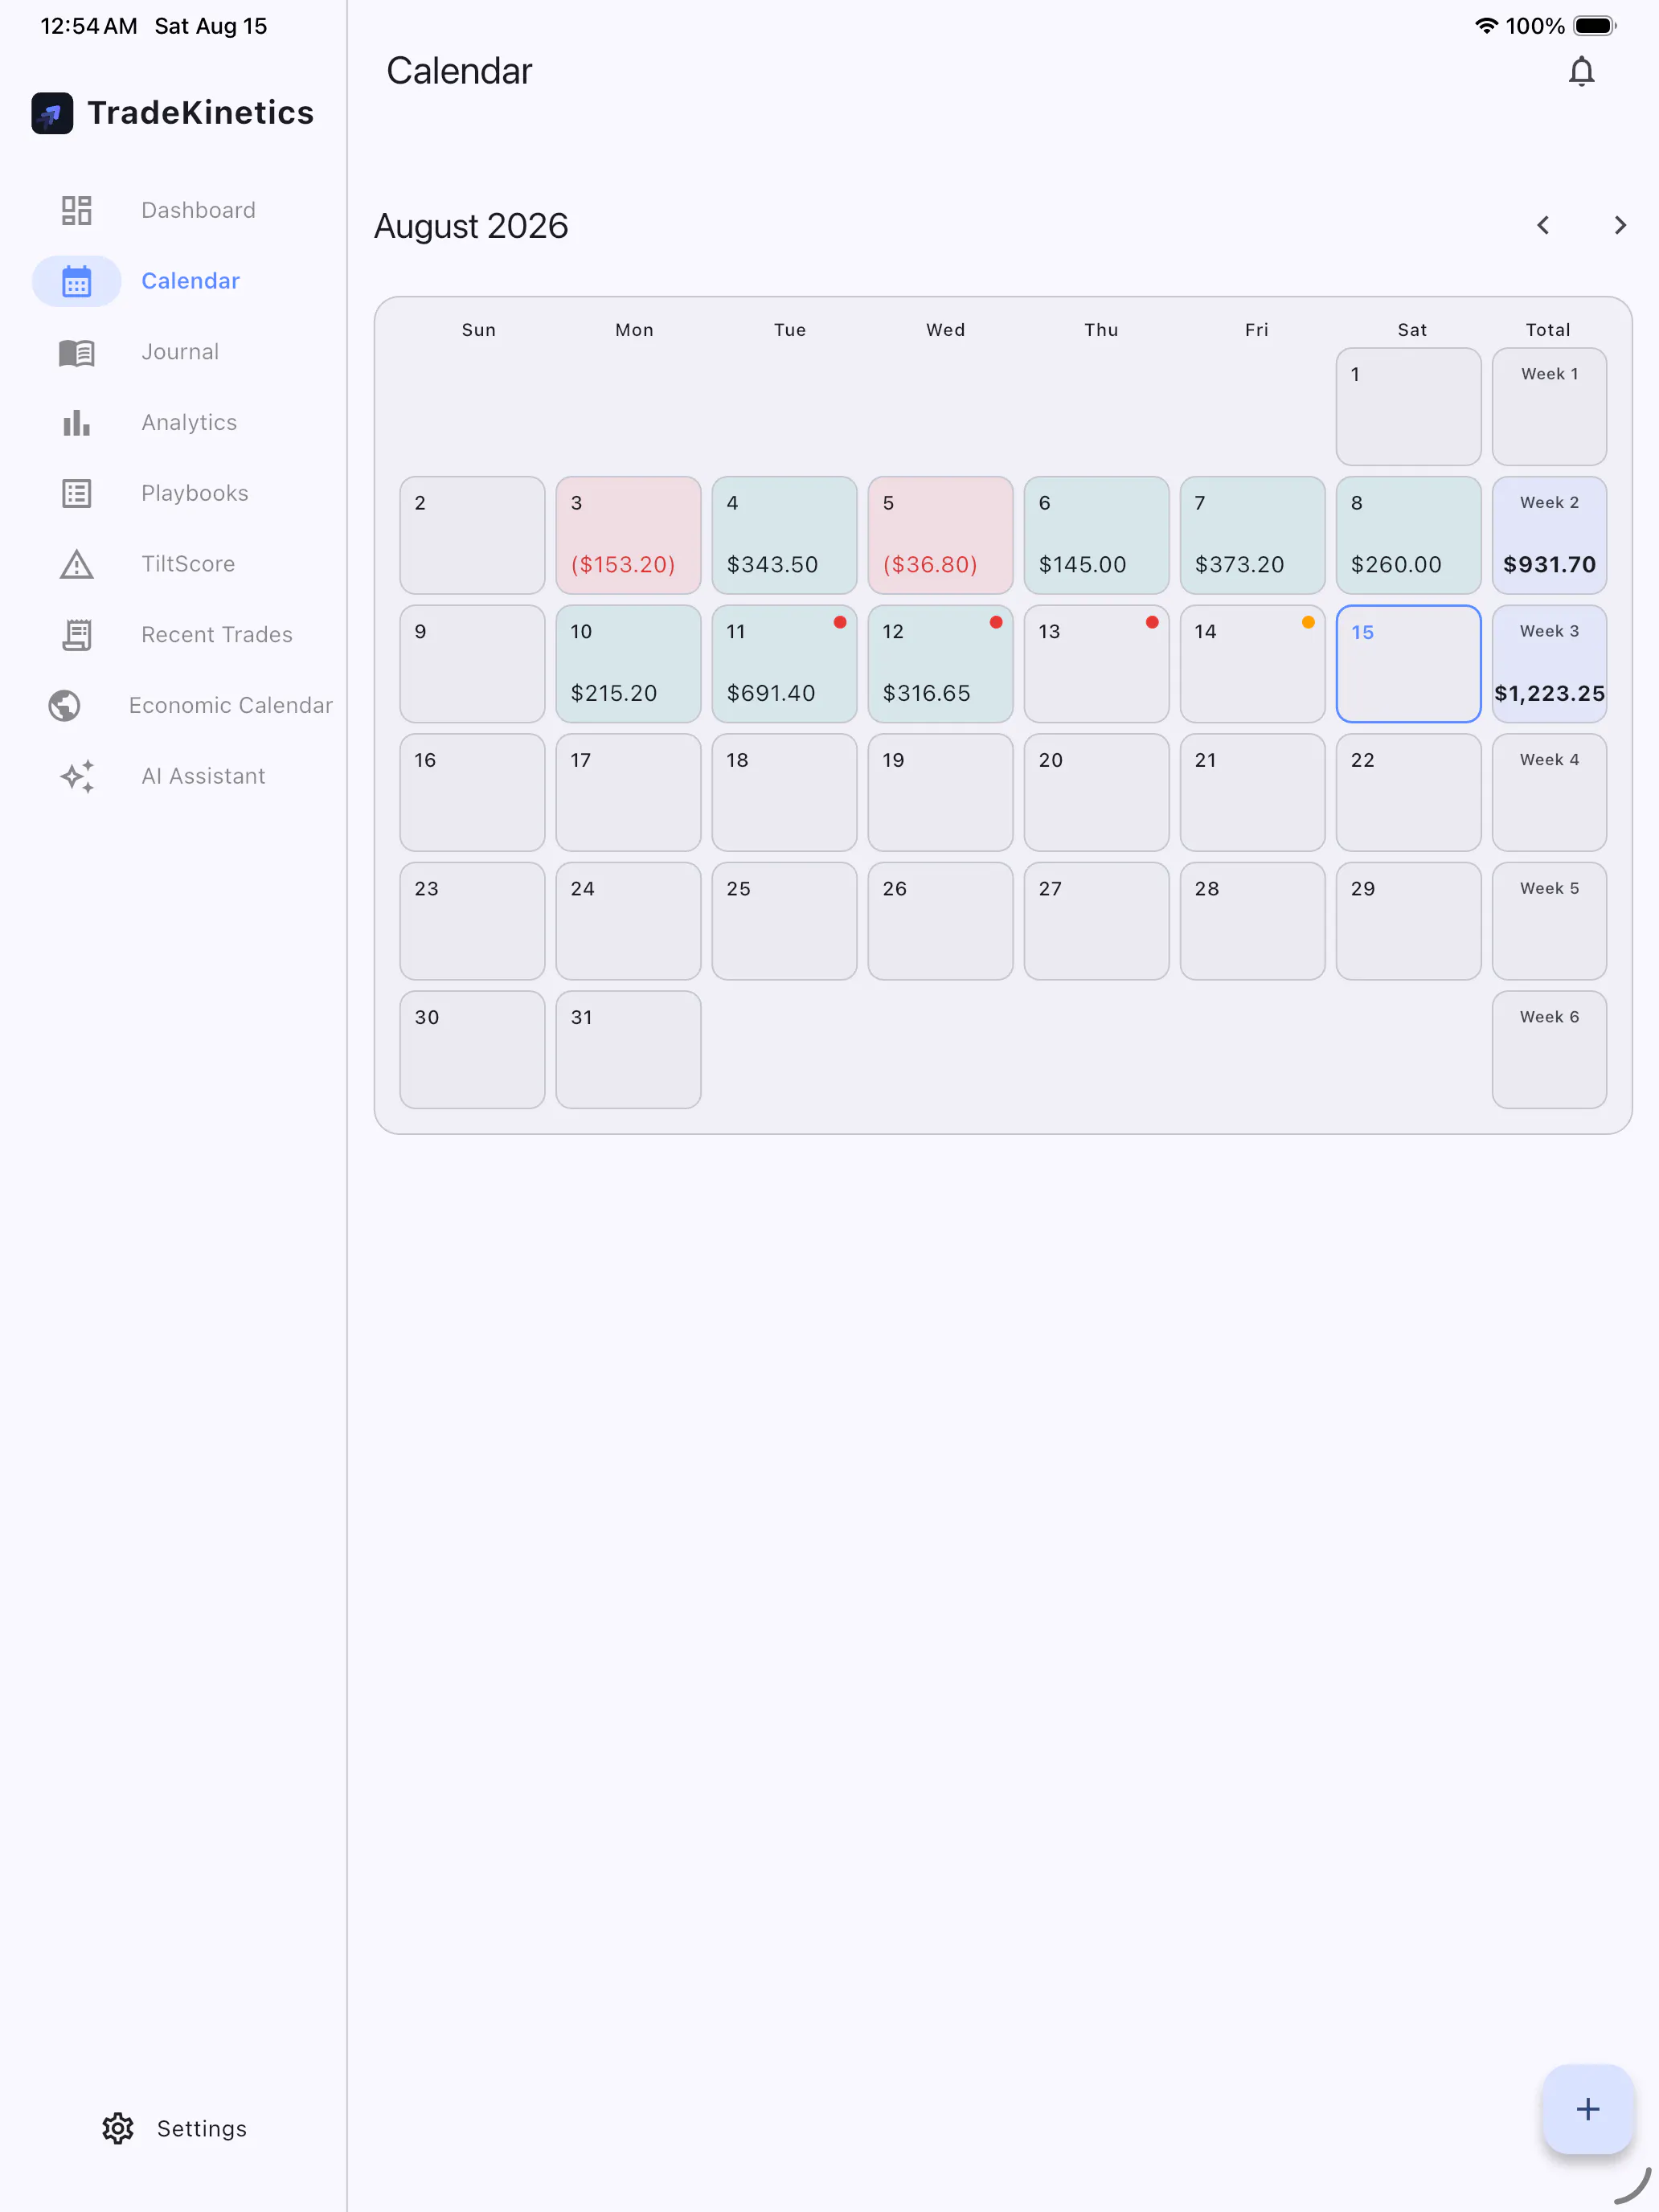Screen dimensions: 1659x2212
Task: Select August 2 day cell
Action: click(472, 535)
